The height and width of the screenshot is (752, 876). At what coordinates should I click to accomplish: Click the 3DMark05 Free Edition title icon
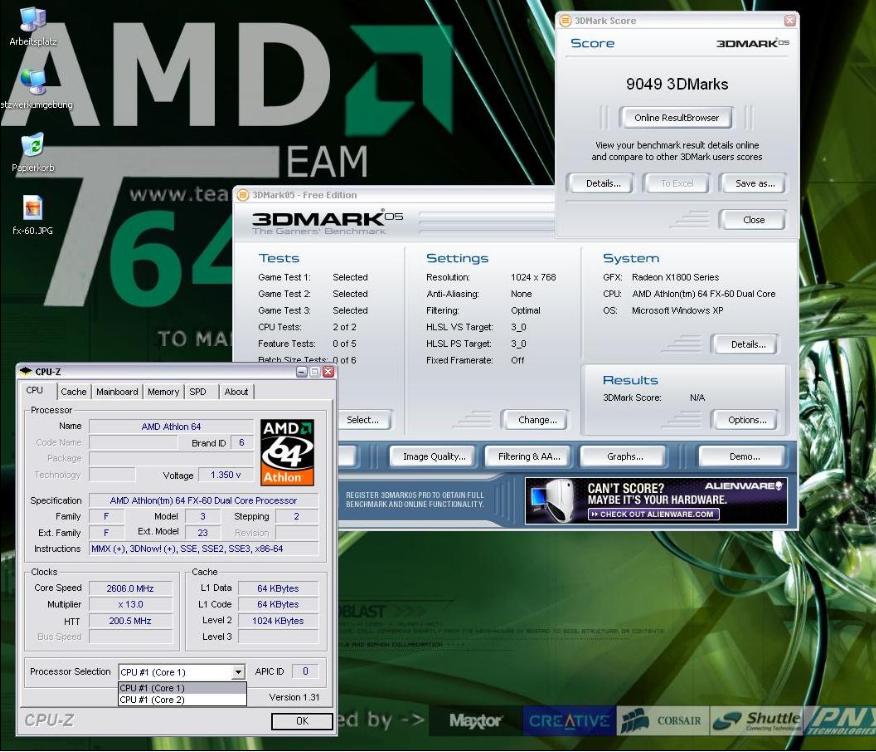click(x=243, y=195)
